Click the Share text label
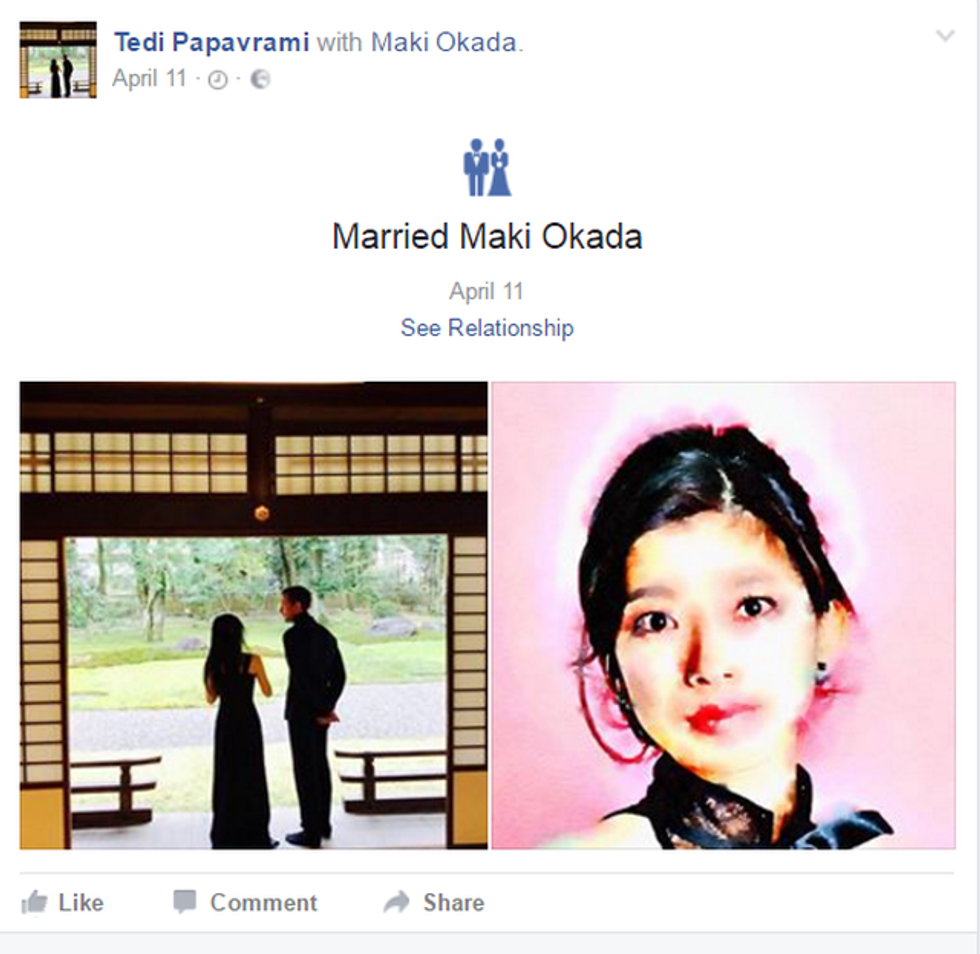 tap(454, 903)
